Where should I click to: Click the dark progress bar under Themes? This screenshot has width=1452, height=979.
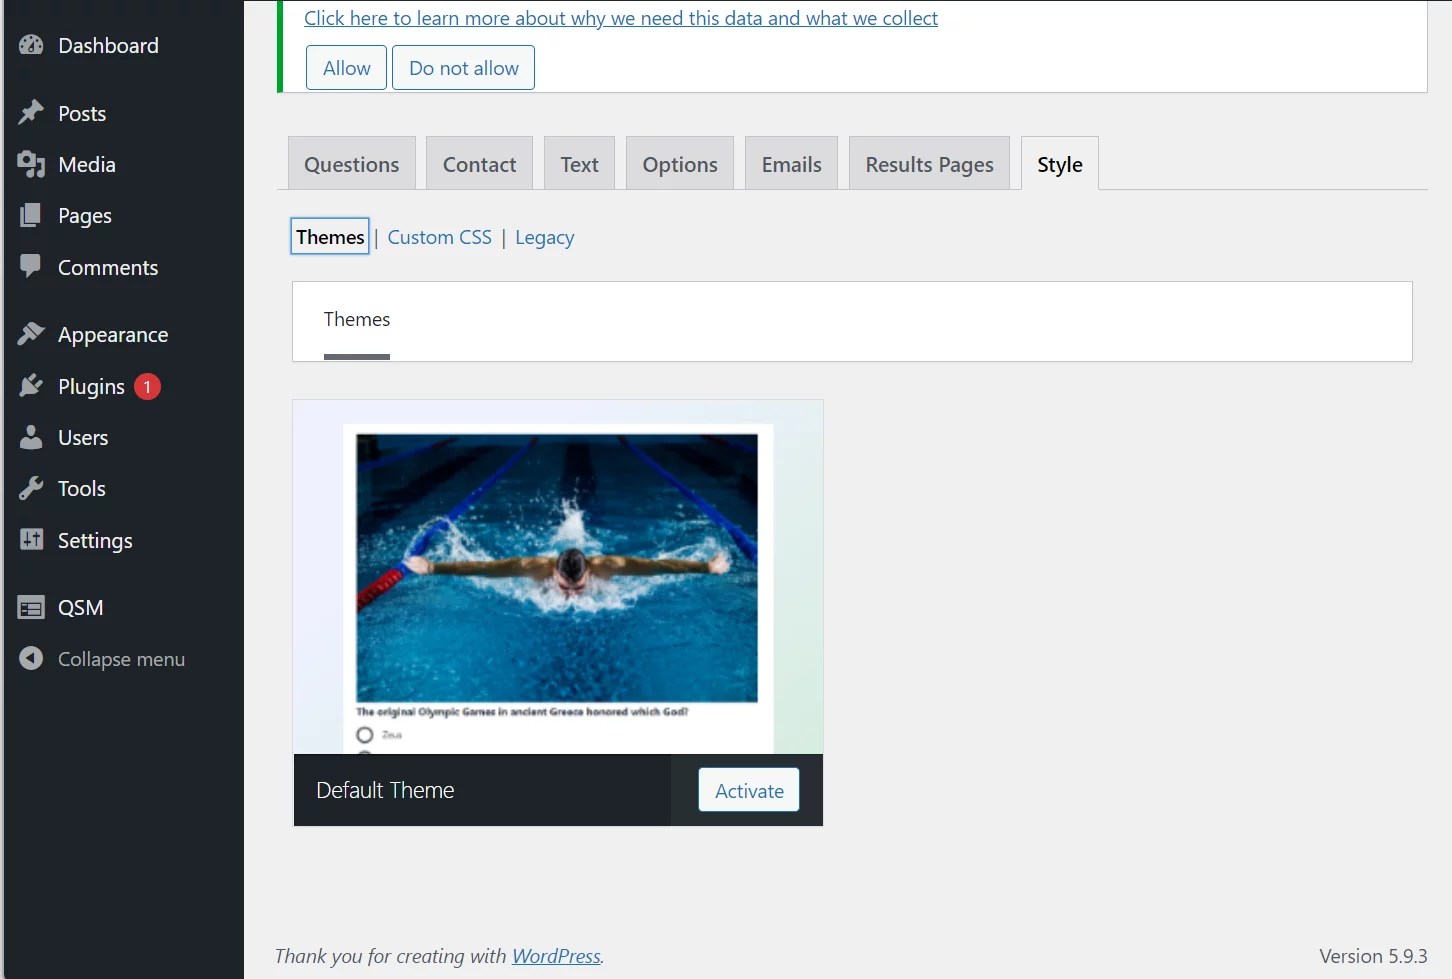tap(357, 354)
